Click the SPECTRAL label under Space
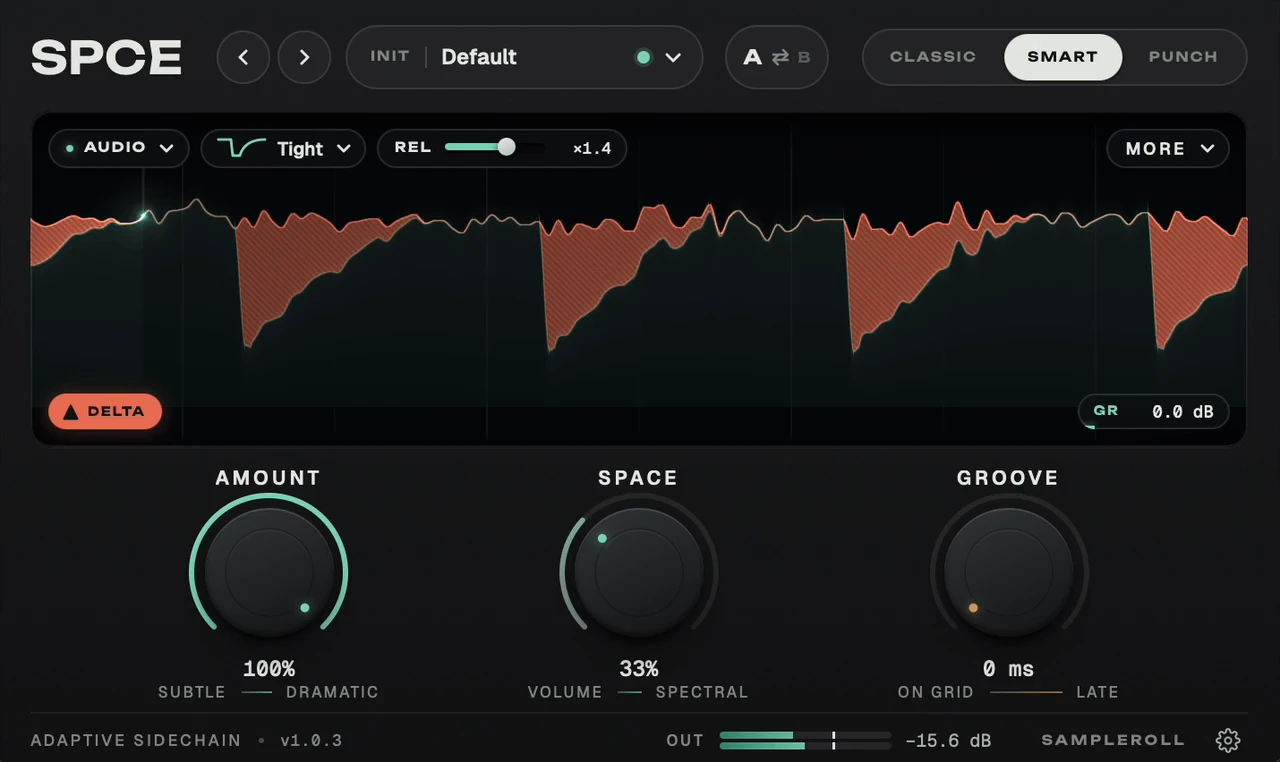The height and width of the screenshot is (762, 1280). pos(702,692)
